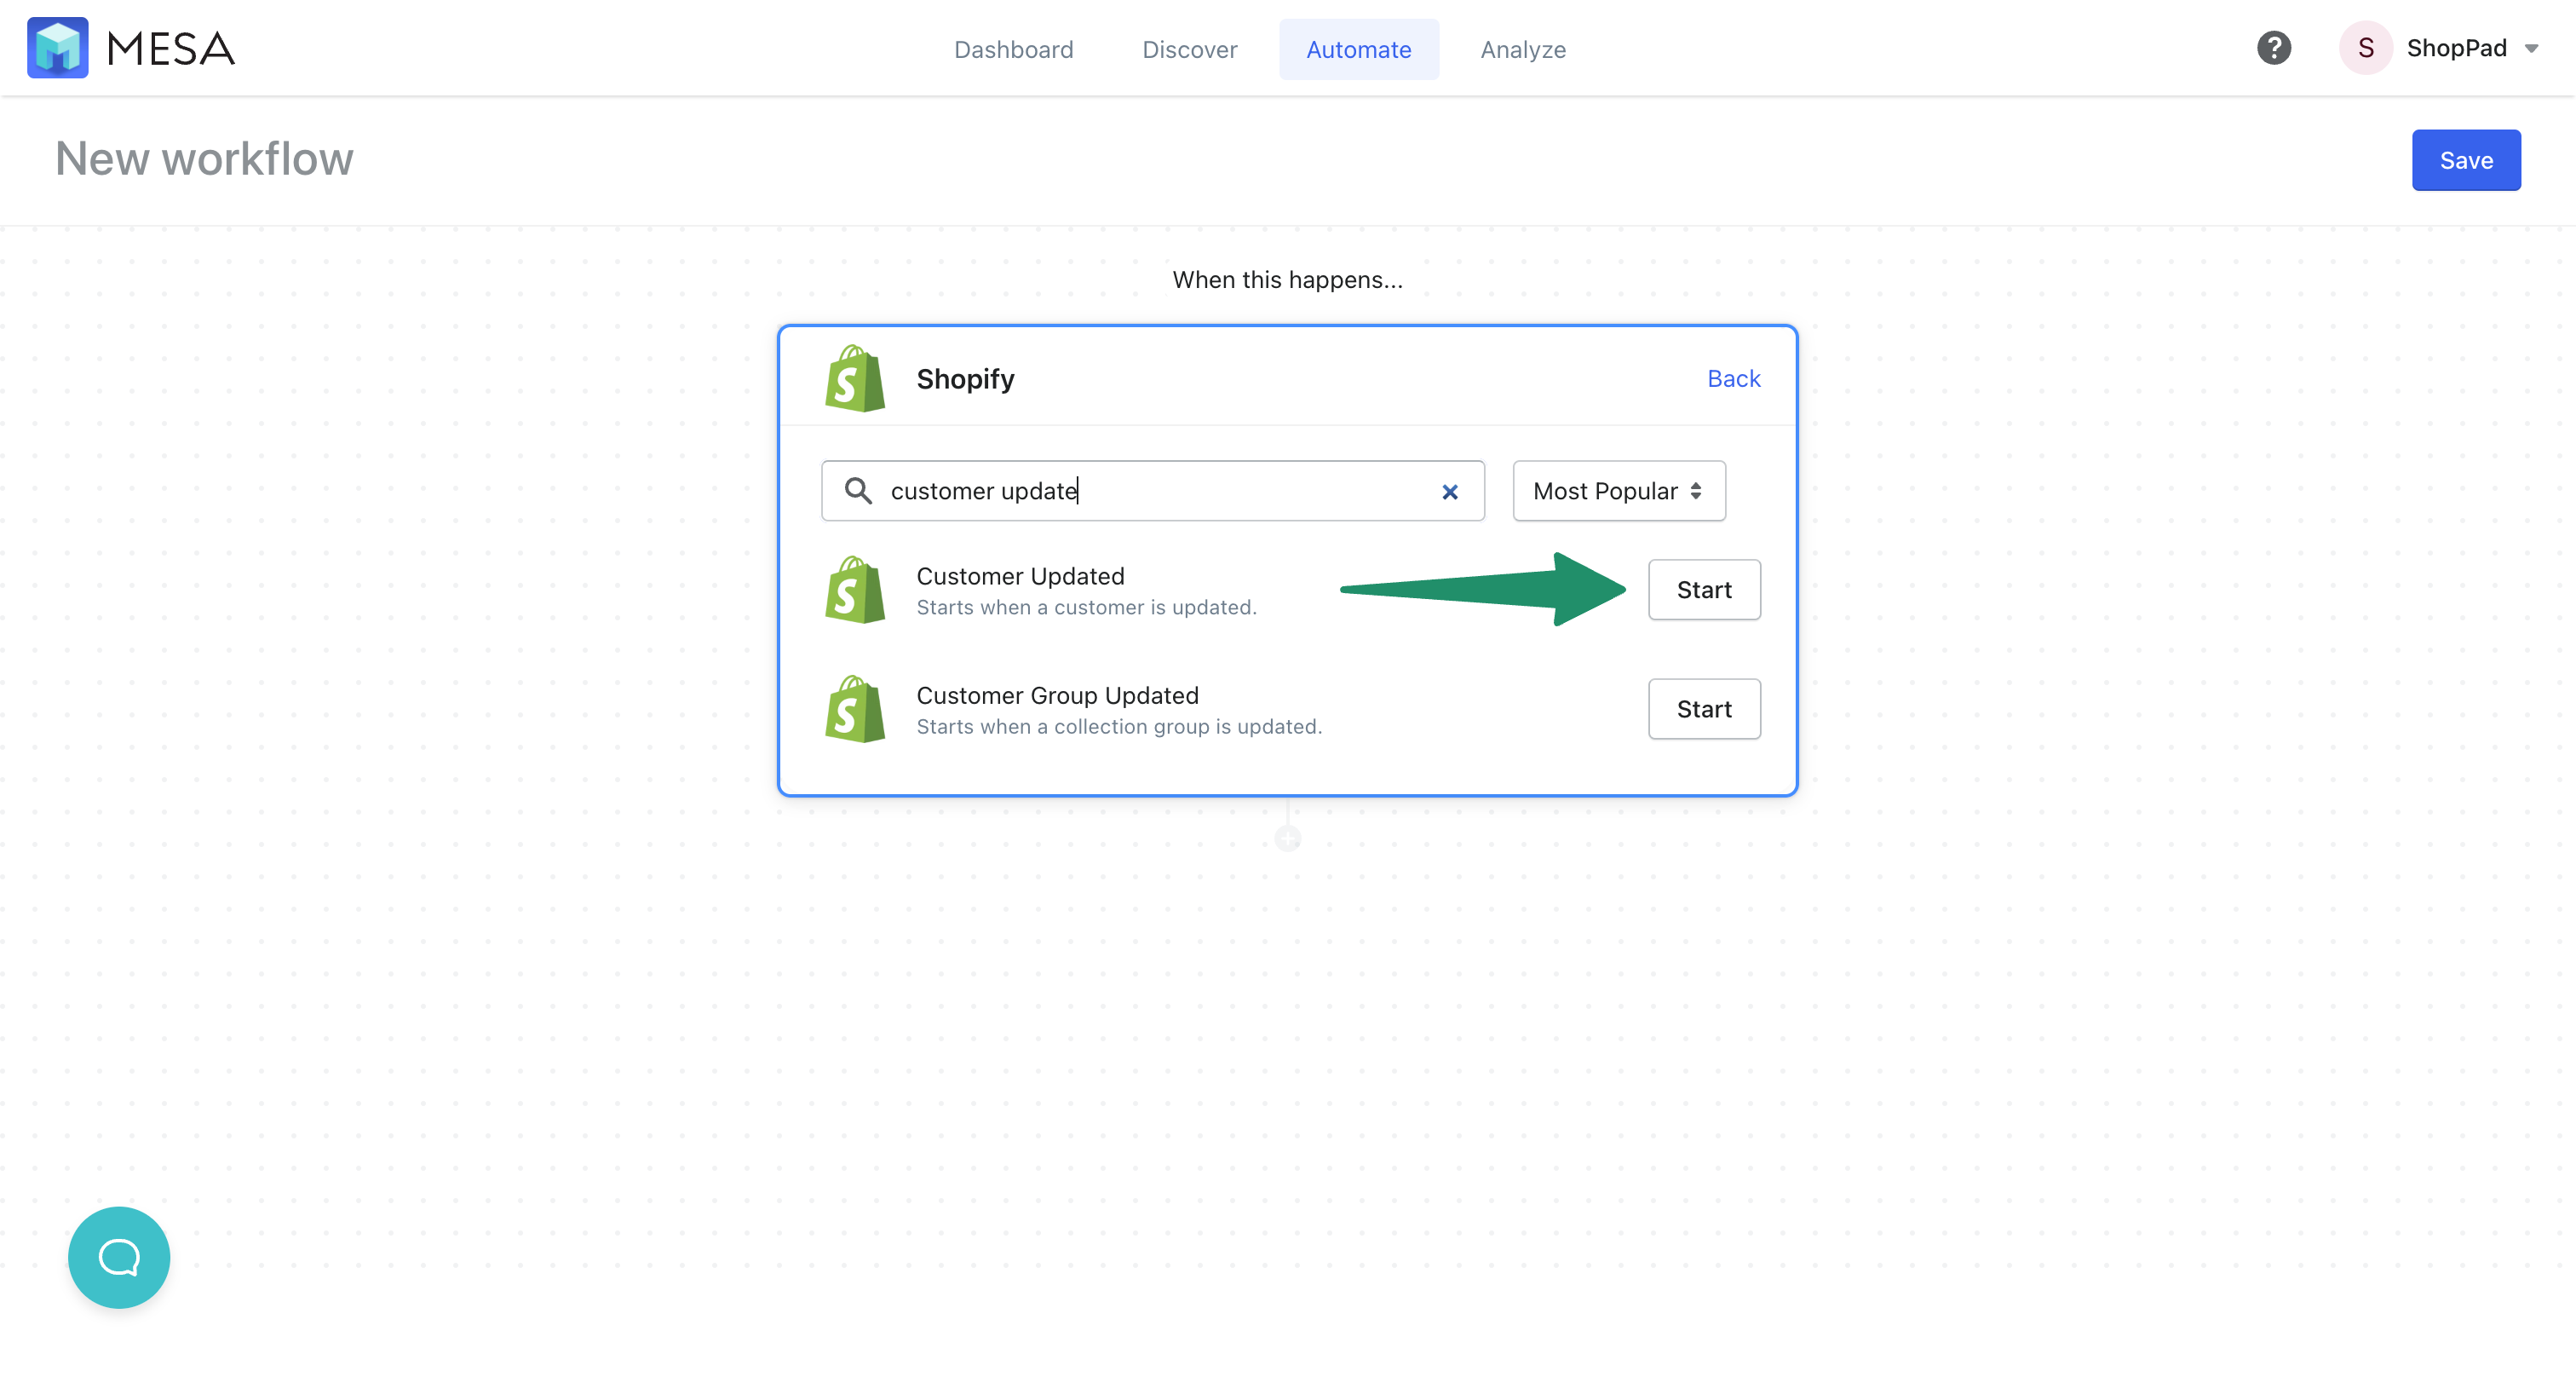
Task: Switch to the Discover tab
Action: (1189, 49)
